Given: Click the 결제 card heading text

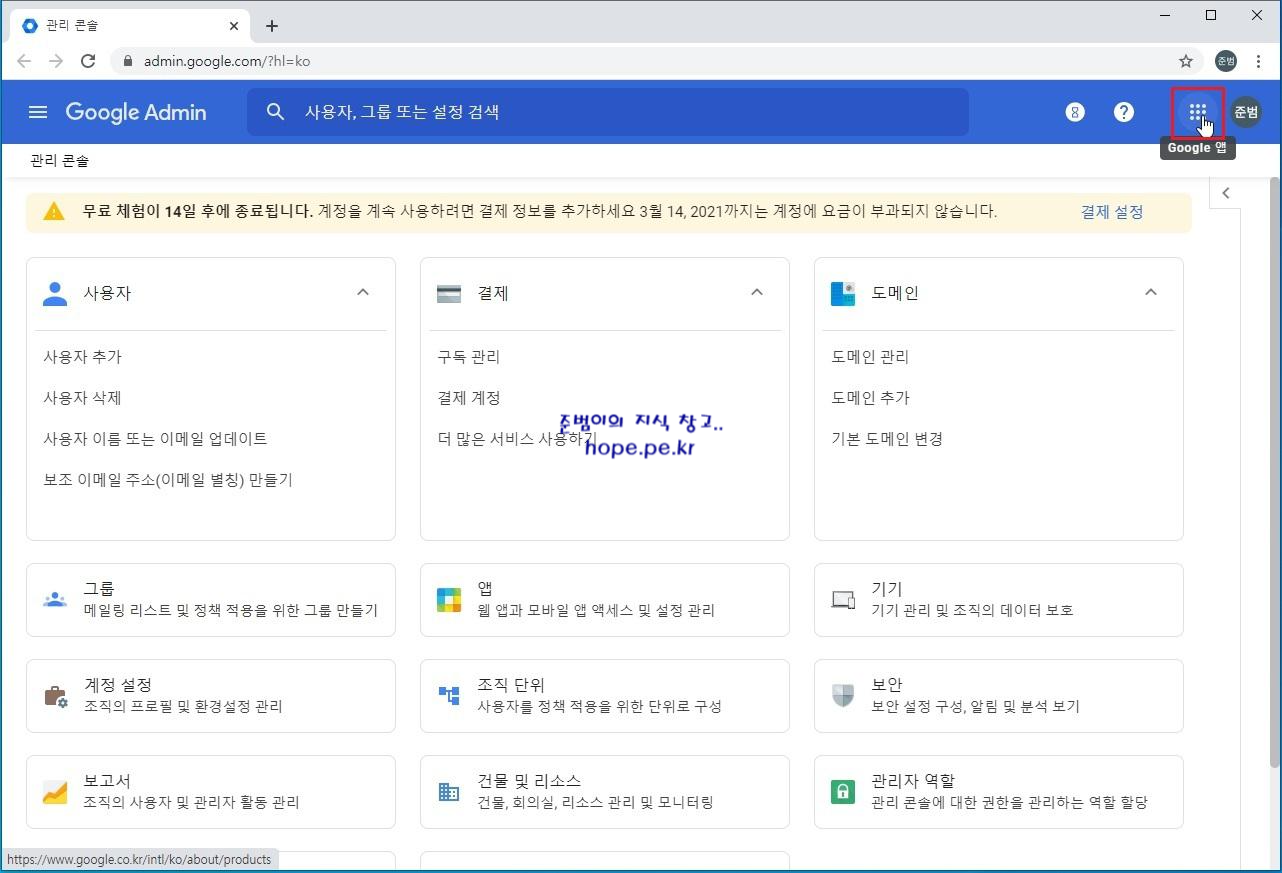Looking at the screenshot, I should (493, 293).
